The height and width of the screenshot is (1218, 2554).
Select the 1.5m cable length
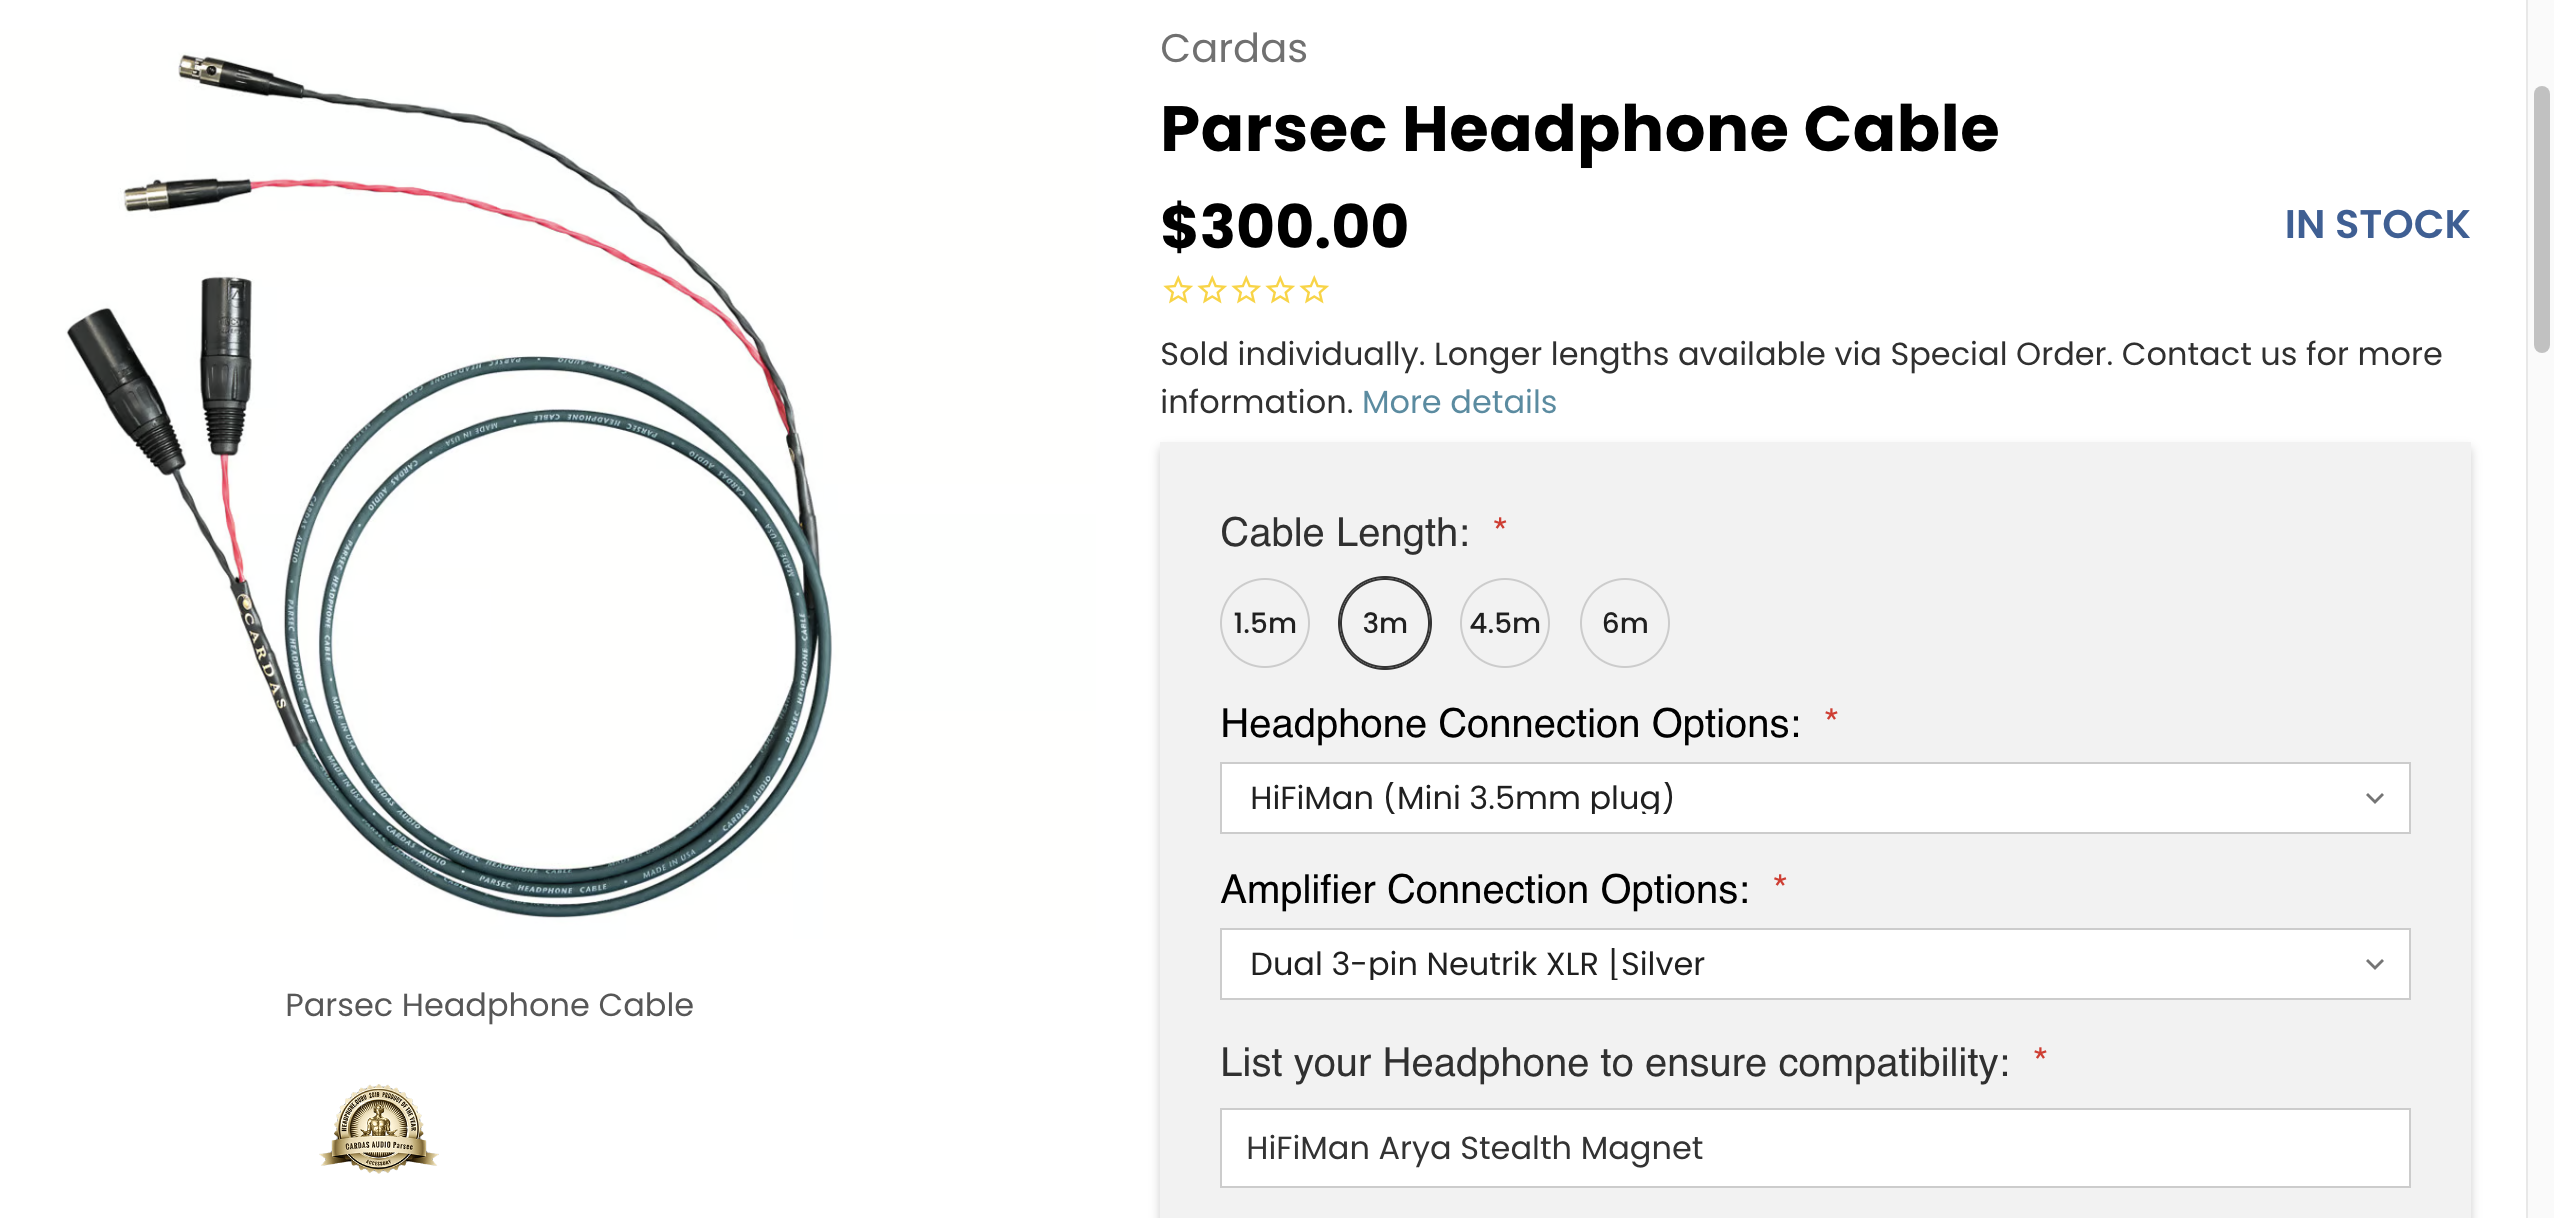pyautogui.click(x=1264, y=623)
